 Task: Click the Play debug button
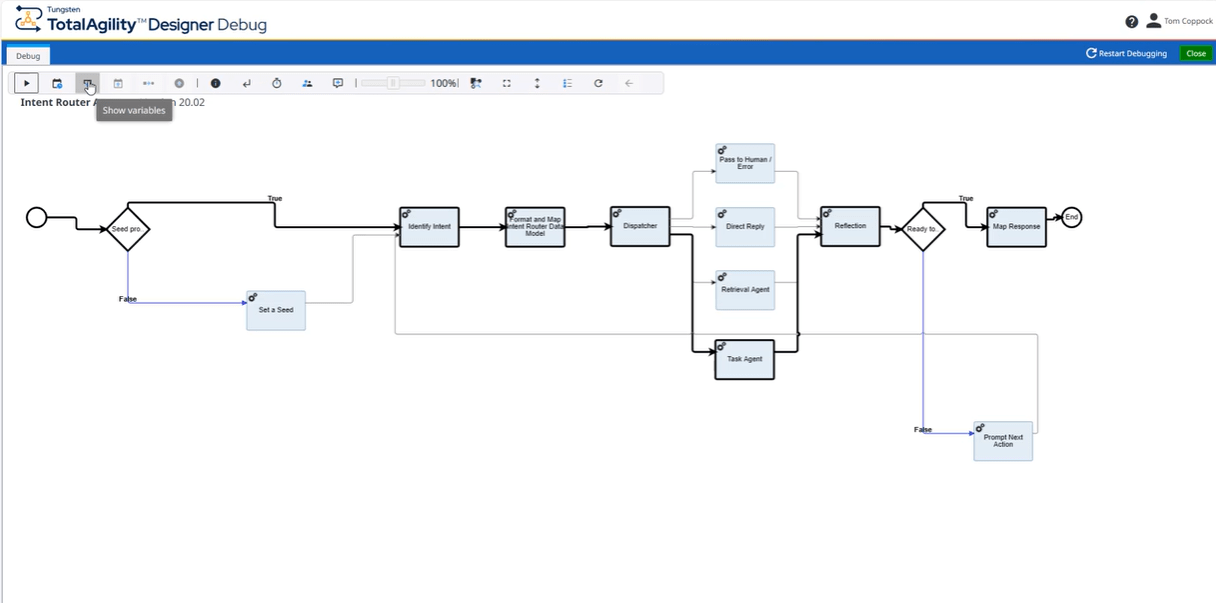click(27, 83)
